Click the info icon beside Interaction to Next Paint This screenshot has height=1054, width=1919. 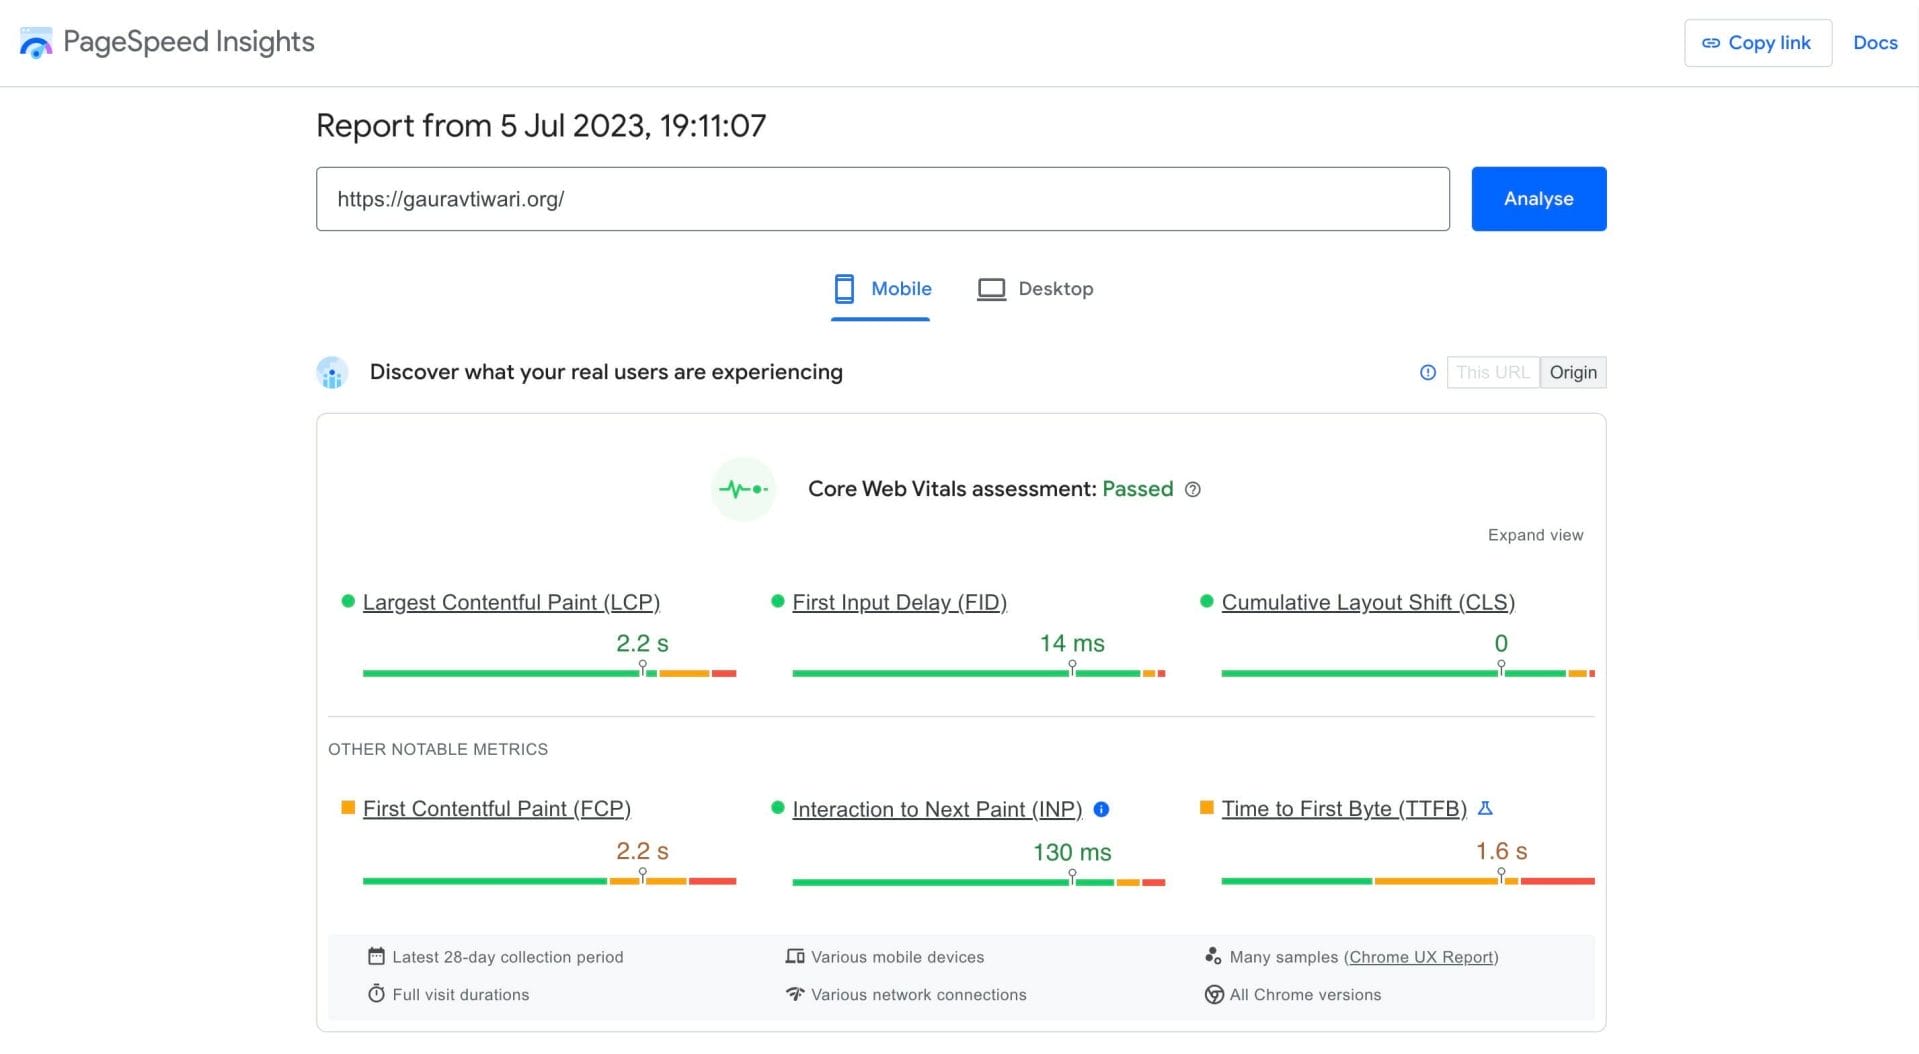point(1101,810)
